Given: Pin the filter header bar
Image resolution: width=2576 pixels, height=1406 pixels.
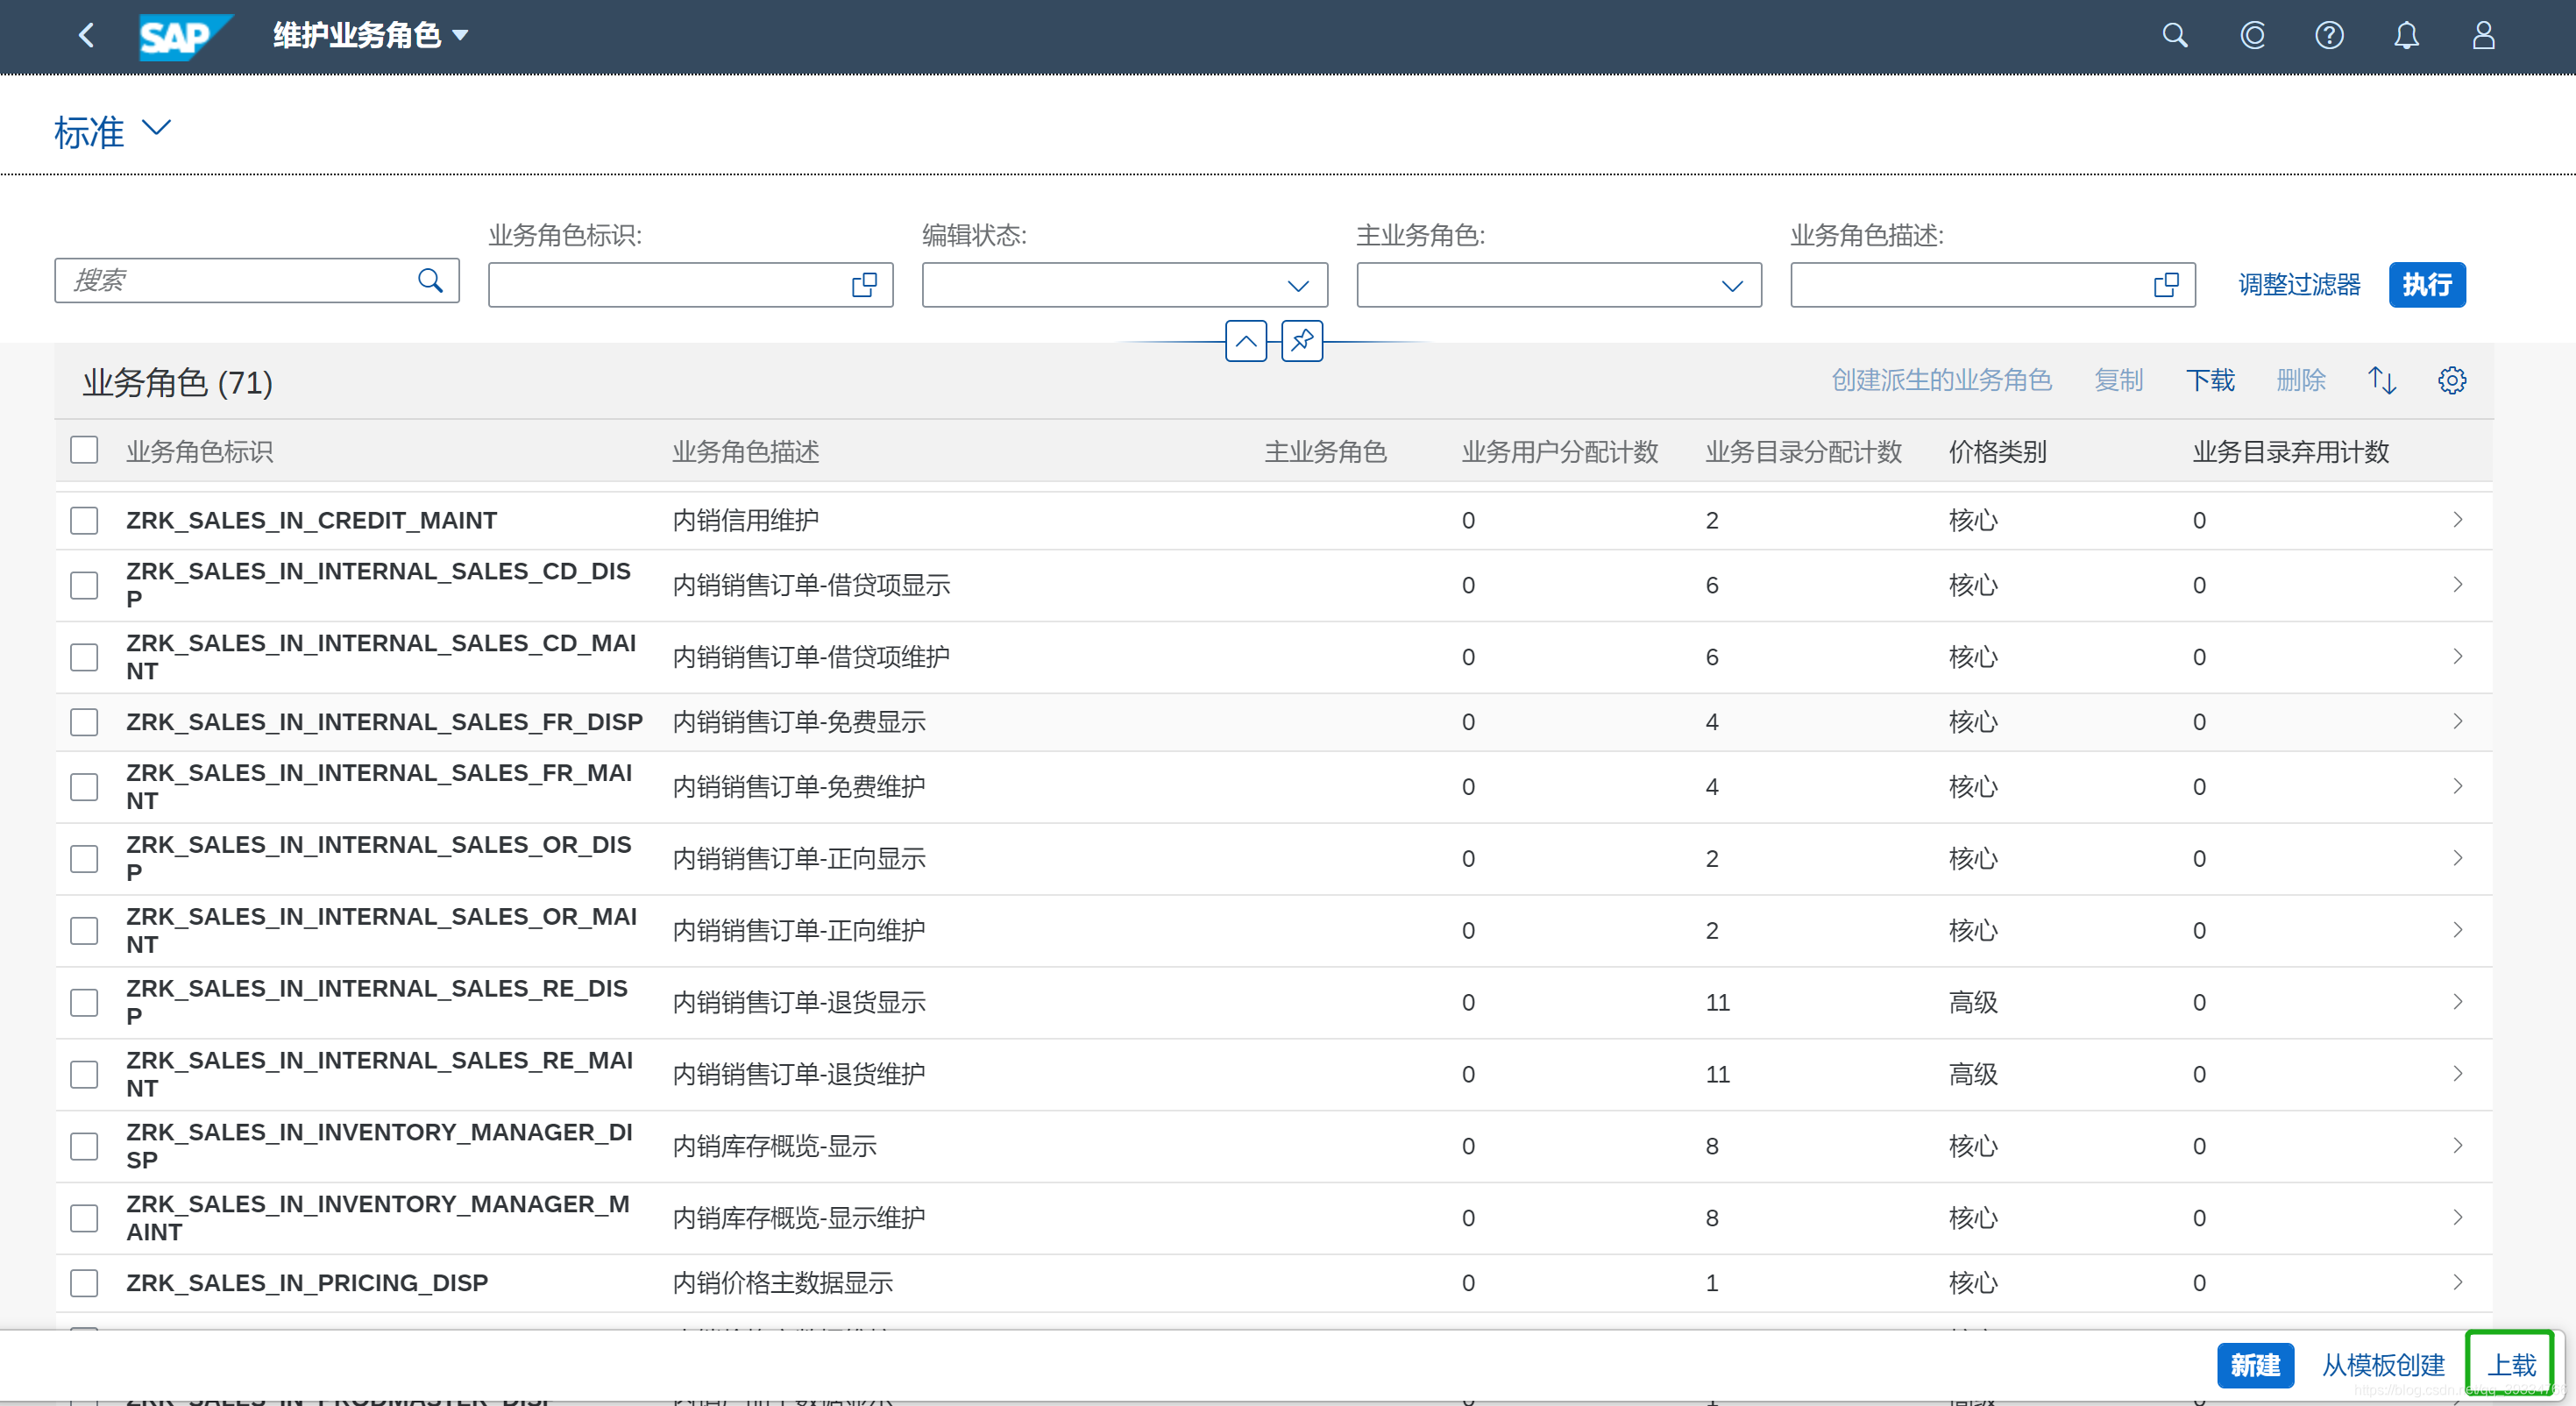Looking at the screenshot, I should point(1302,341).
